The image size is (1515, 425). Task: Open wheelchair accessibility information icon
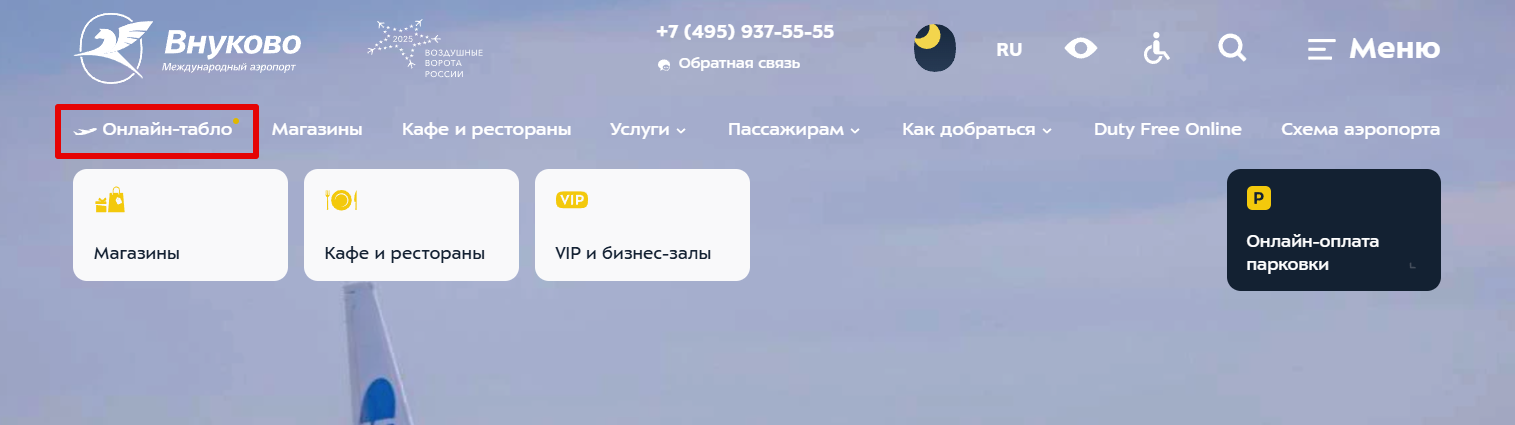pos(1157,48)
